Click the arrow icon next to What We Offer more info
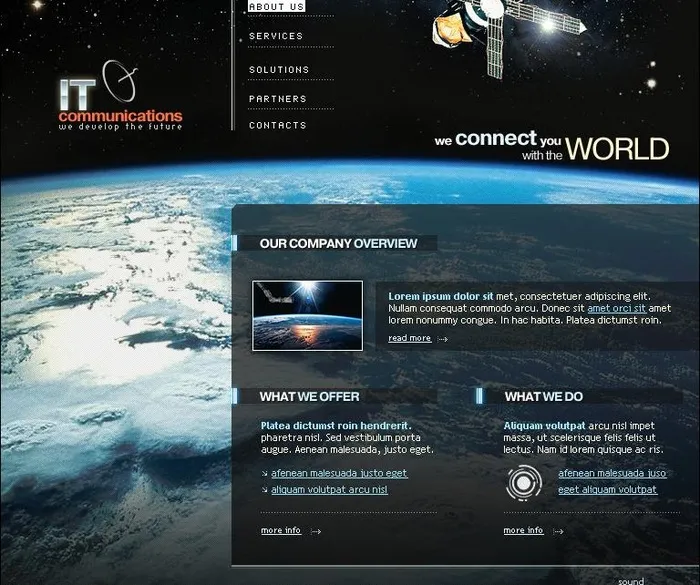The width and height of the screenshot is (700, 585). (316, 531)
